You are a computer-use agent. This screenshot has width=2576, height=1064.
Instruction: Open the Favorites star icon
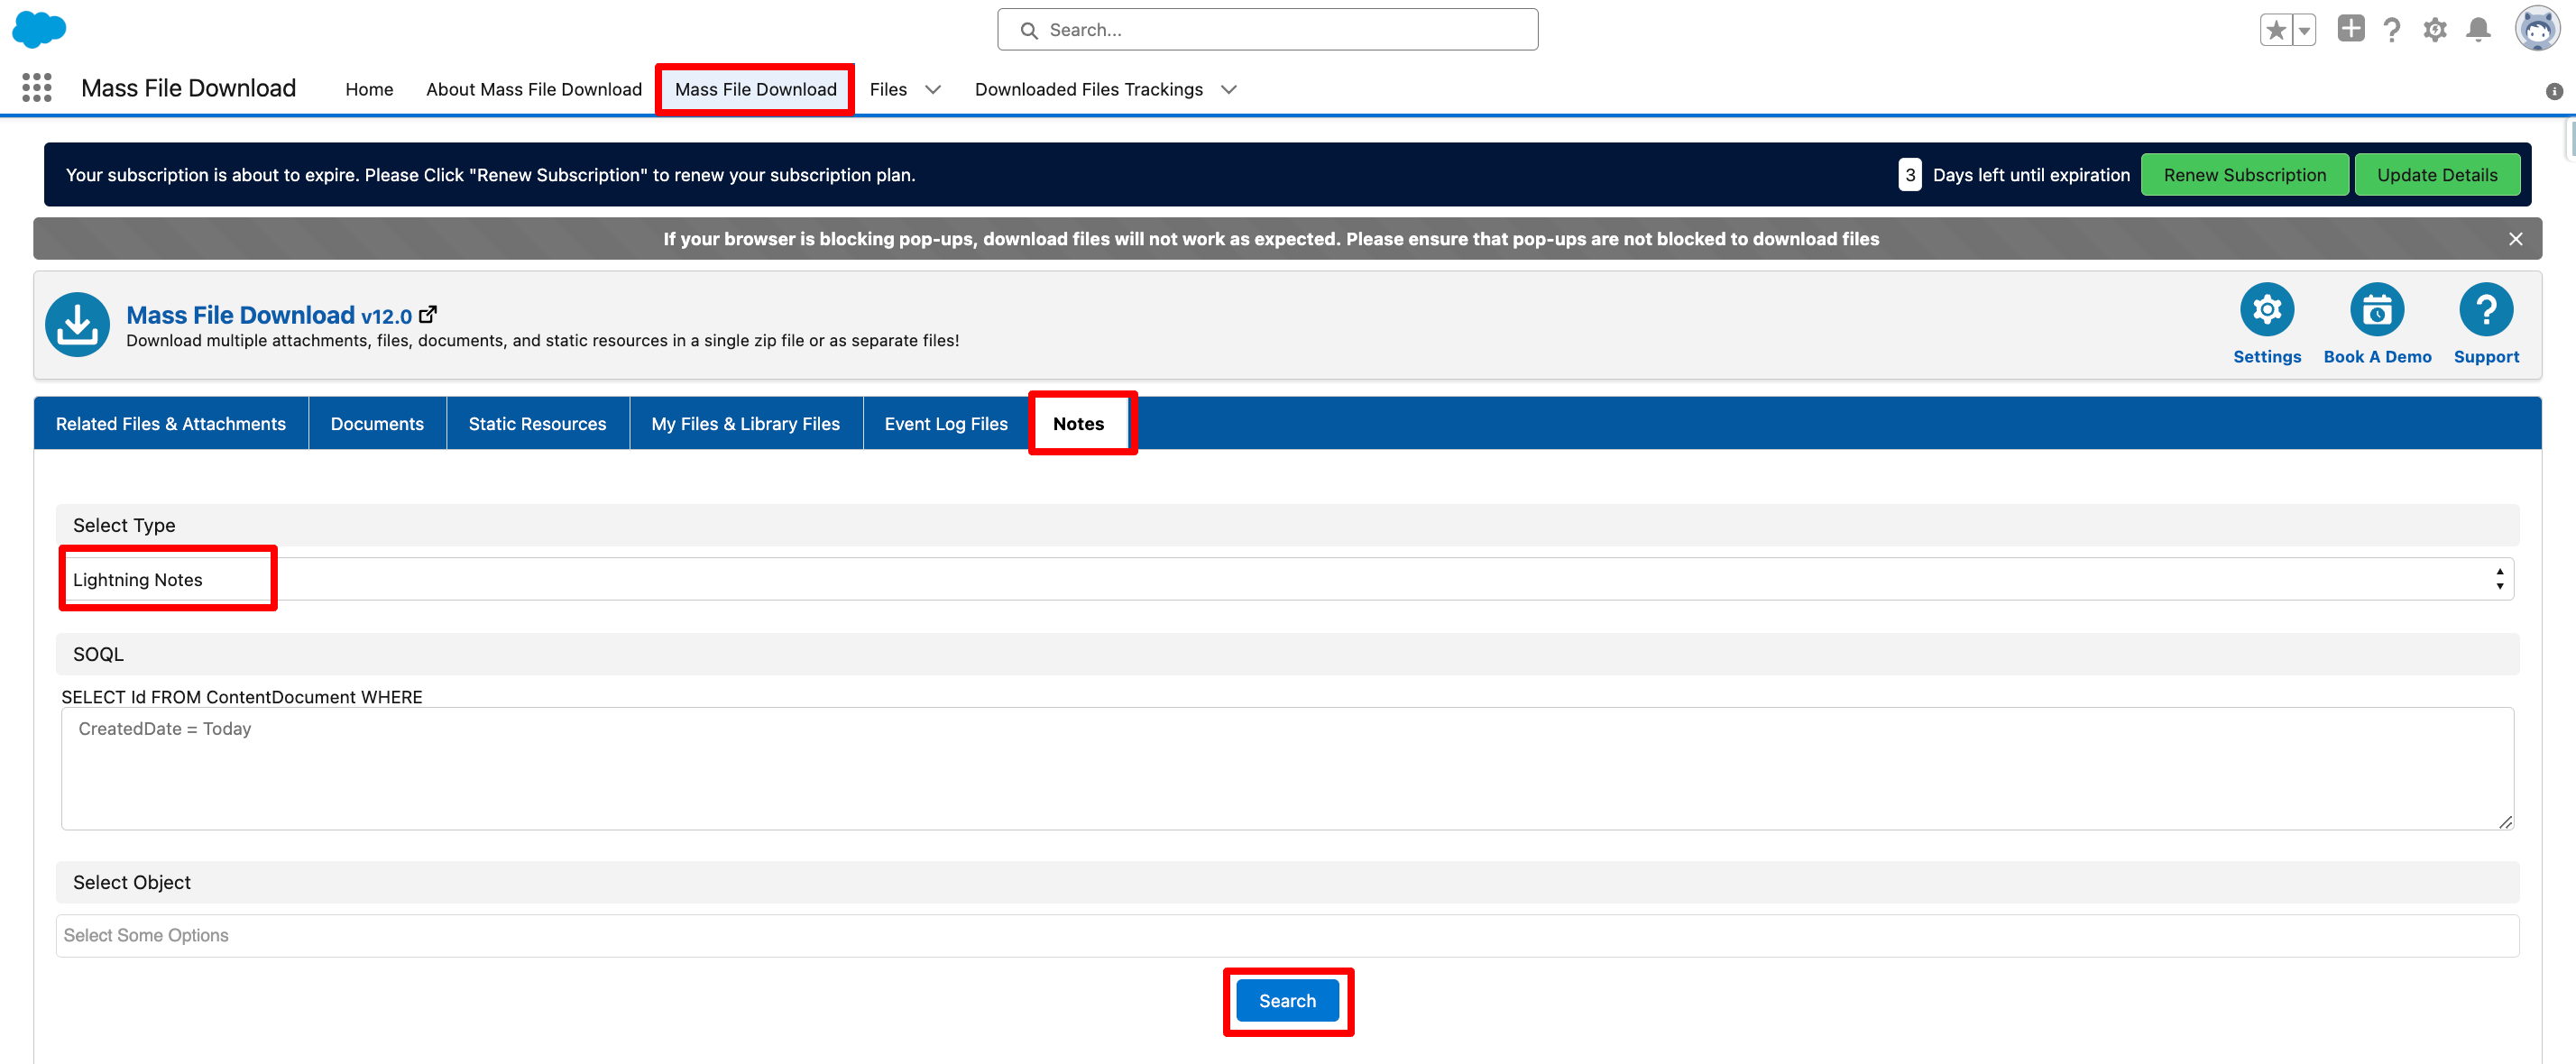(x=2276, y=30)
